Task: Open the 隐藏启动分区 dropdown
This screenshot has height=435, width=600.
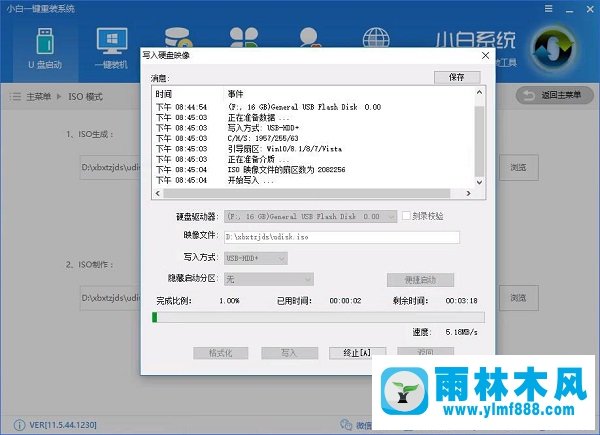Action: [269, 279]
